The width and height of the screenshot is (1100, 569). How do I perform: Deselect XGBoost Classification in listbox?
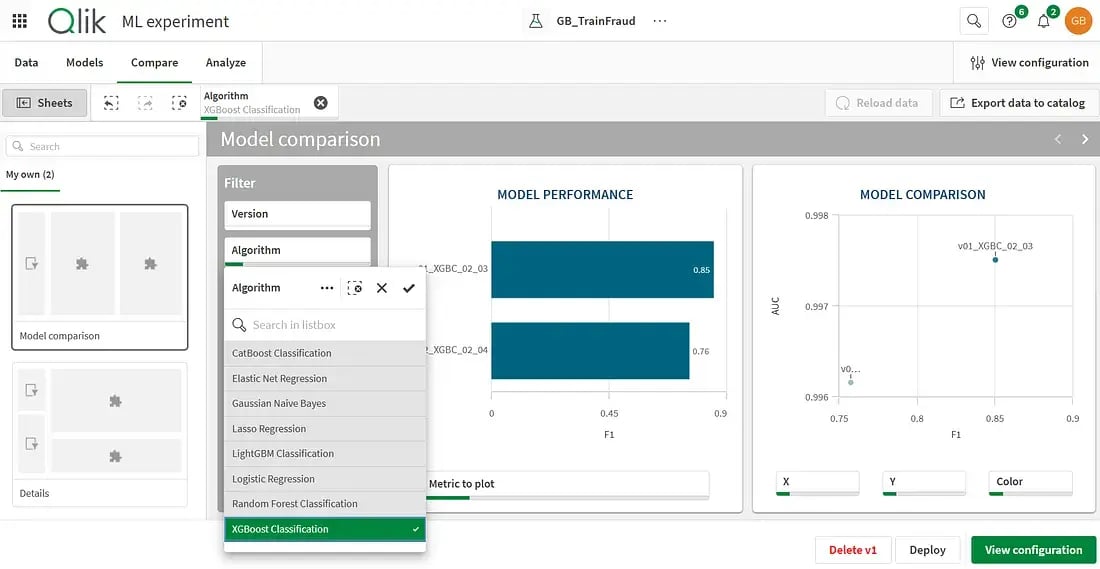[325, 529]
